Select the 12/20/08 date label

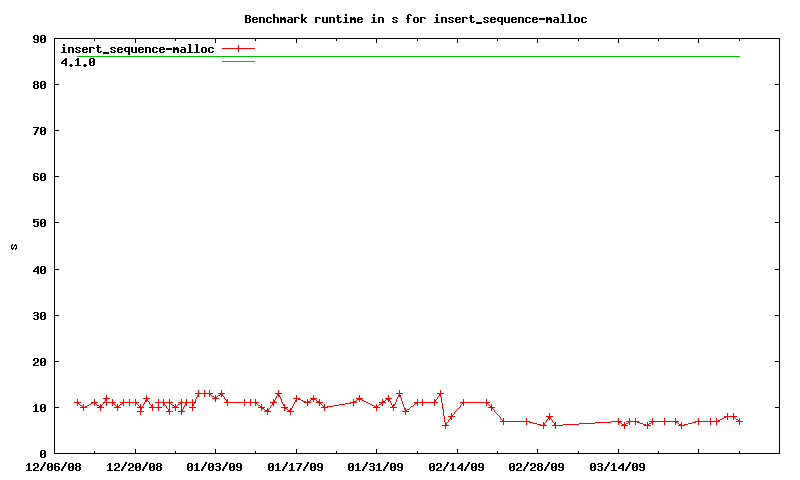tap(135, 466)
